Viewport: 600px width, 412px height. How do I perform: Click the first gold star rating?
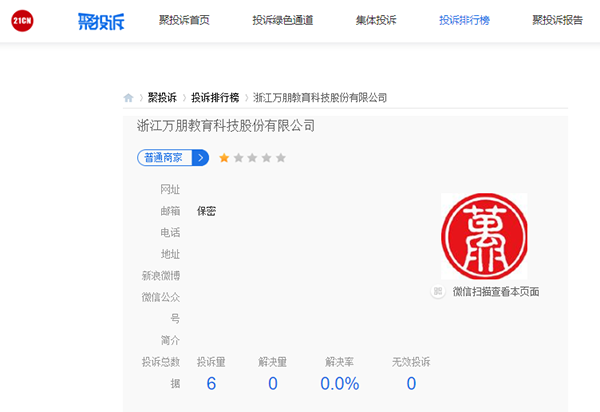[x=224, y=157]
